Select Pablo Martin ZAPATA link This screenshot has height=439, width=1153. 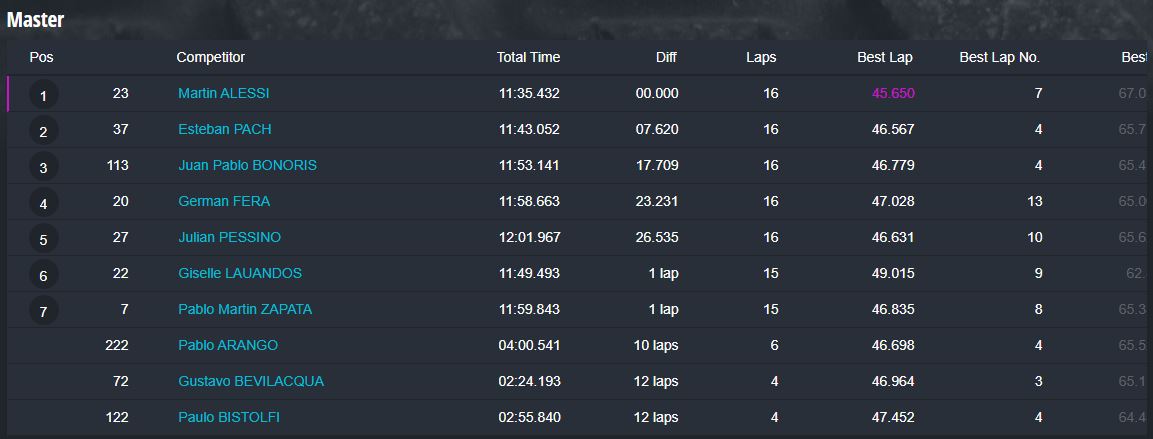[245, 310]
